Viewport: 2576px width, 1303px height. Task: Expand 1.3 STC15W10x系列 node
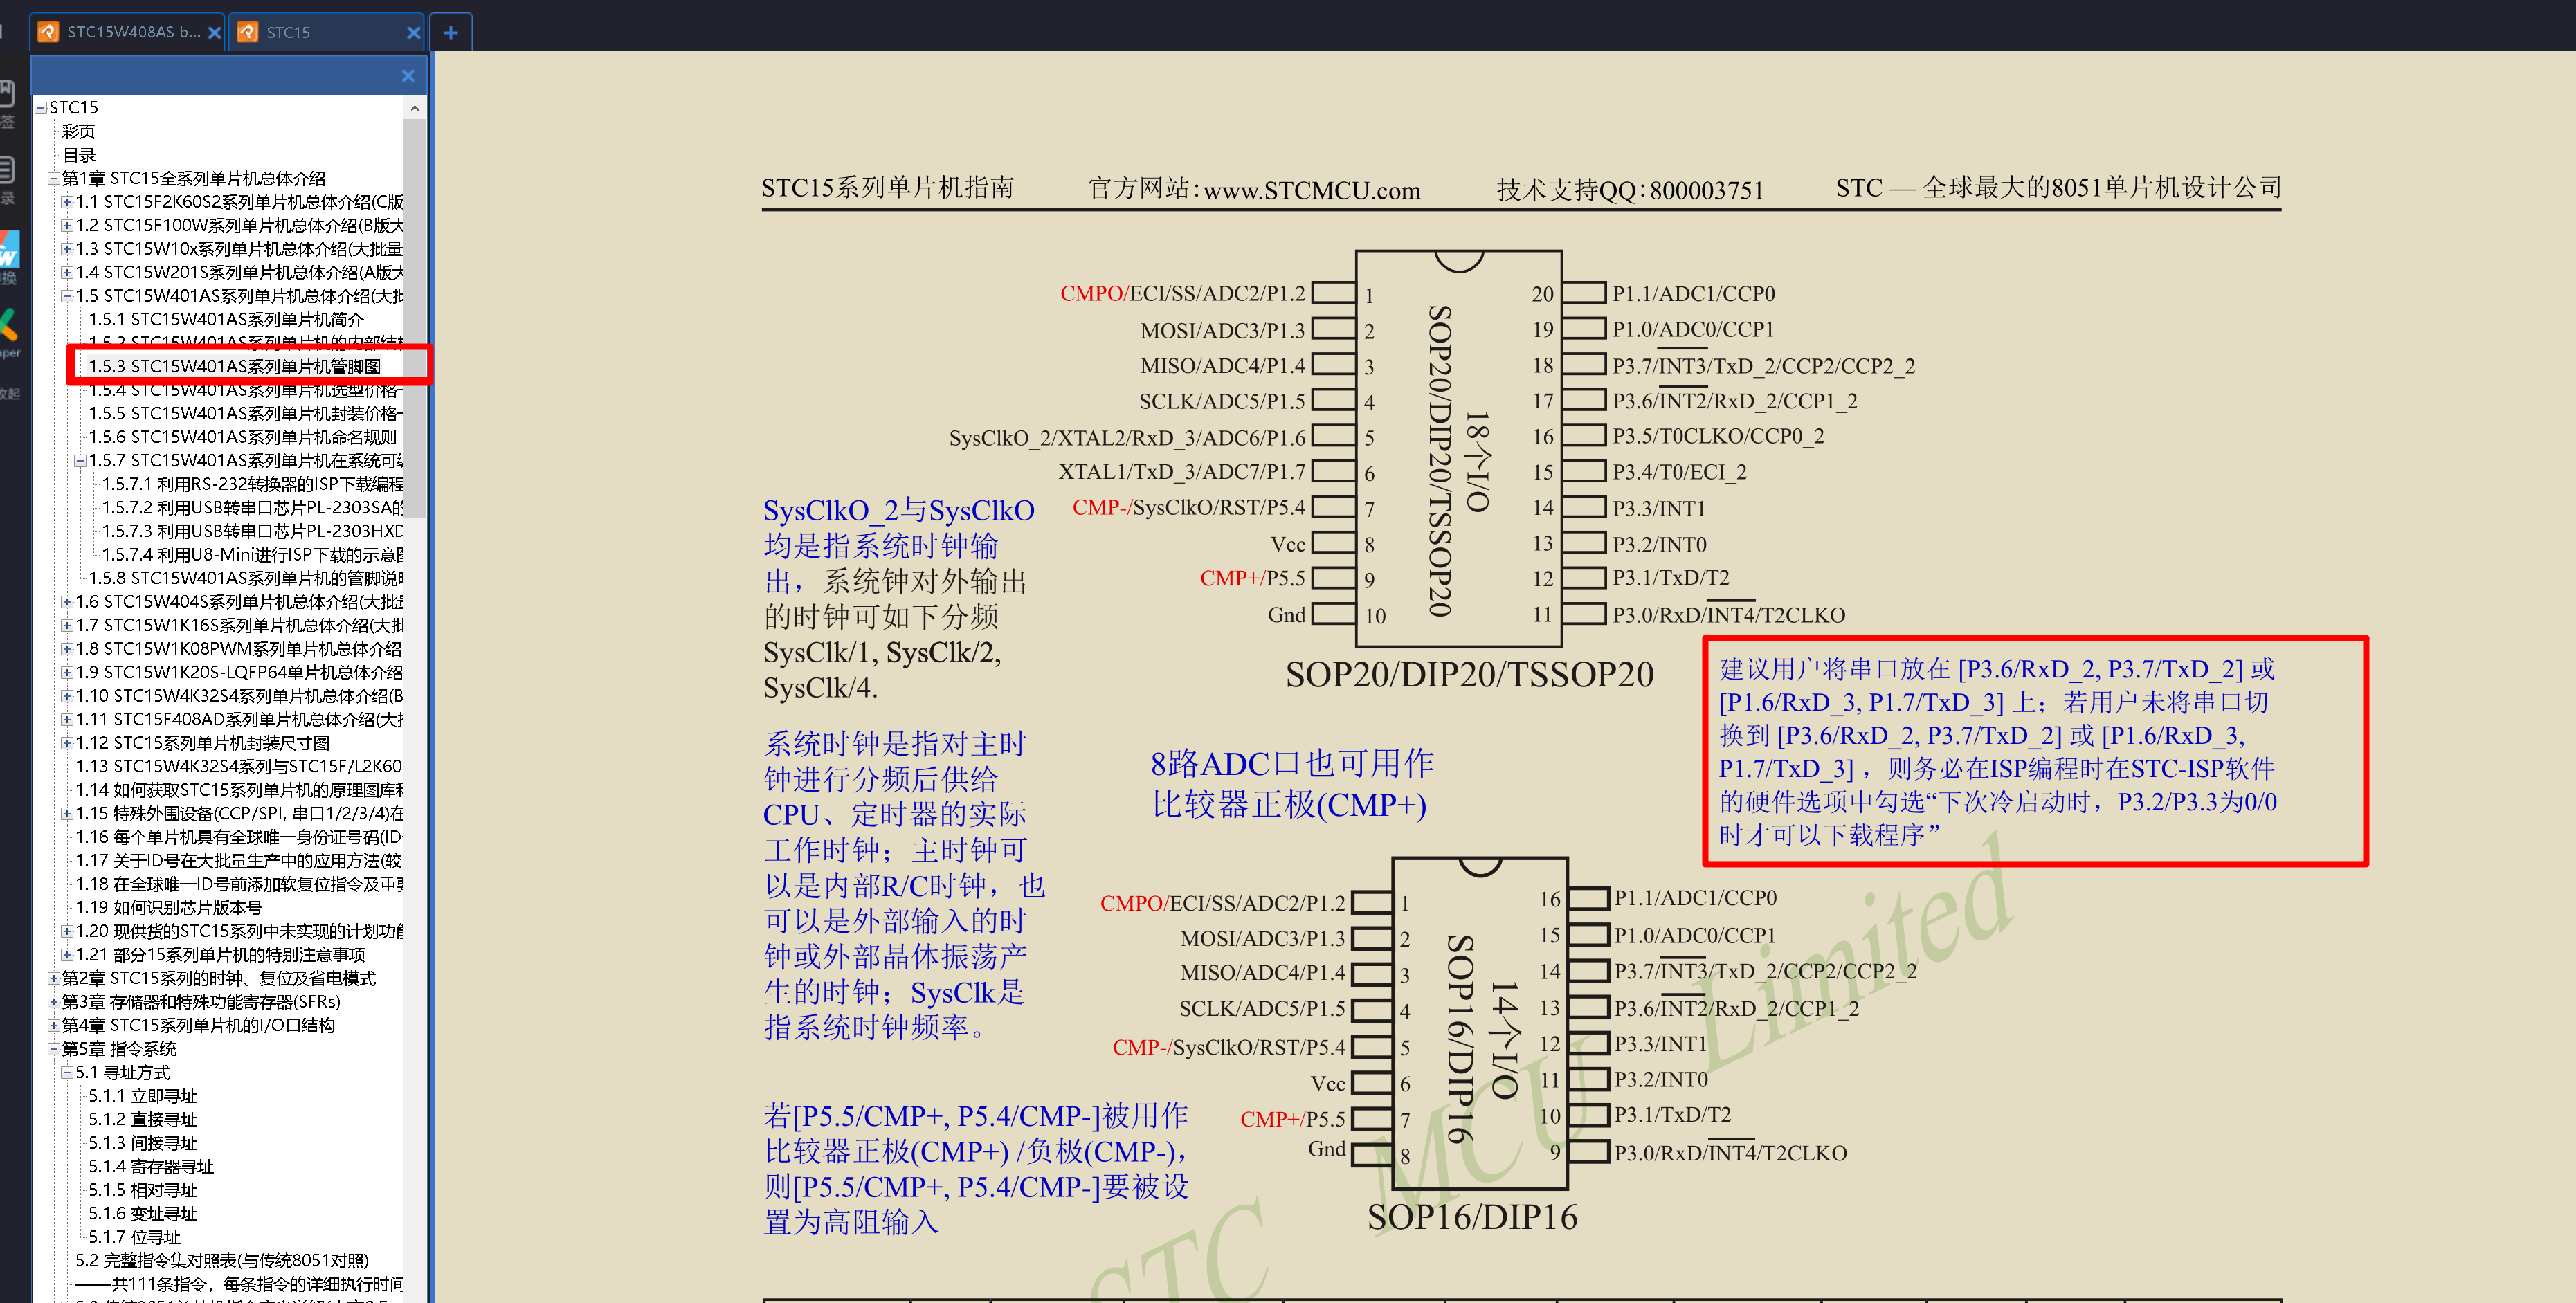[67, 249]
